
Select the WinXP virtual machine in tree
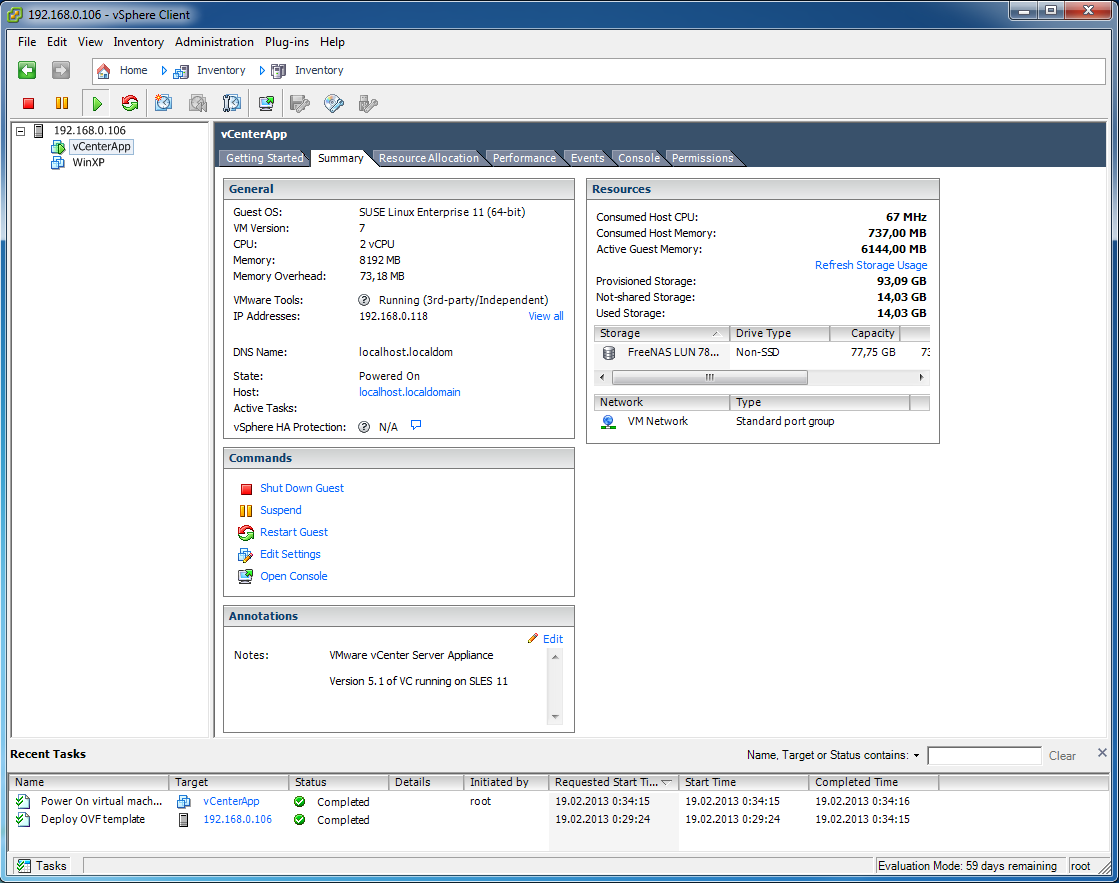[88, 163]
